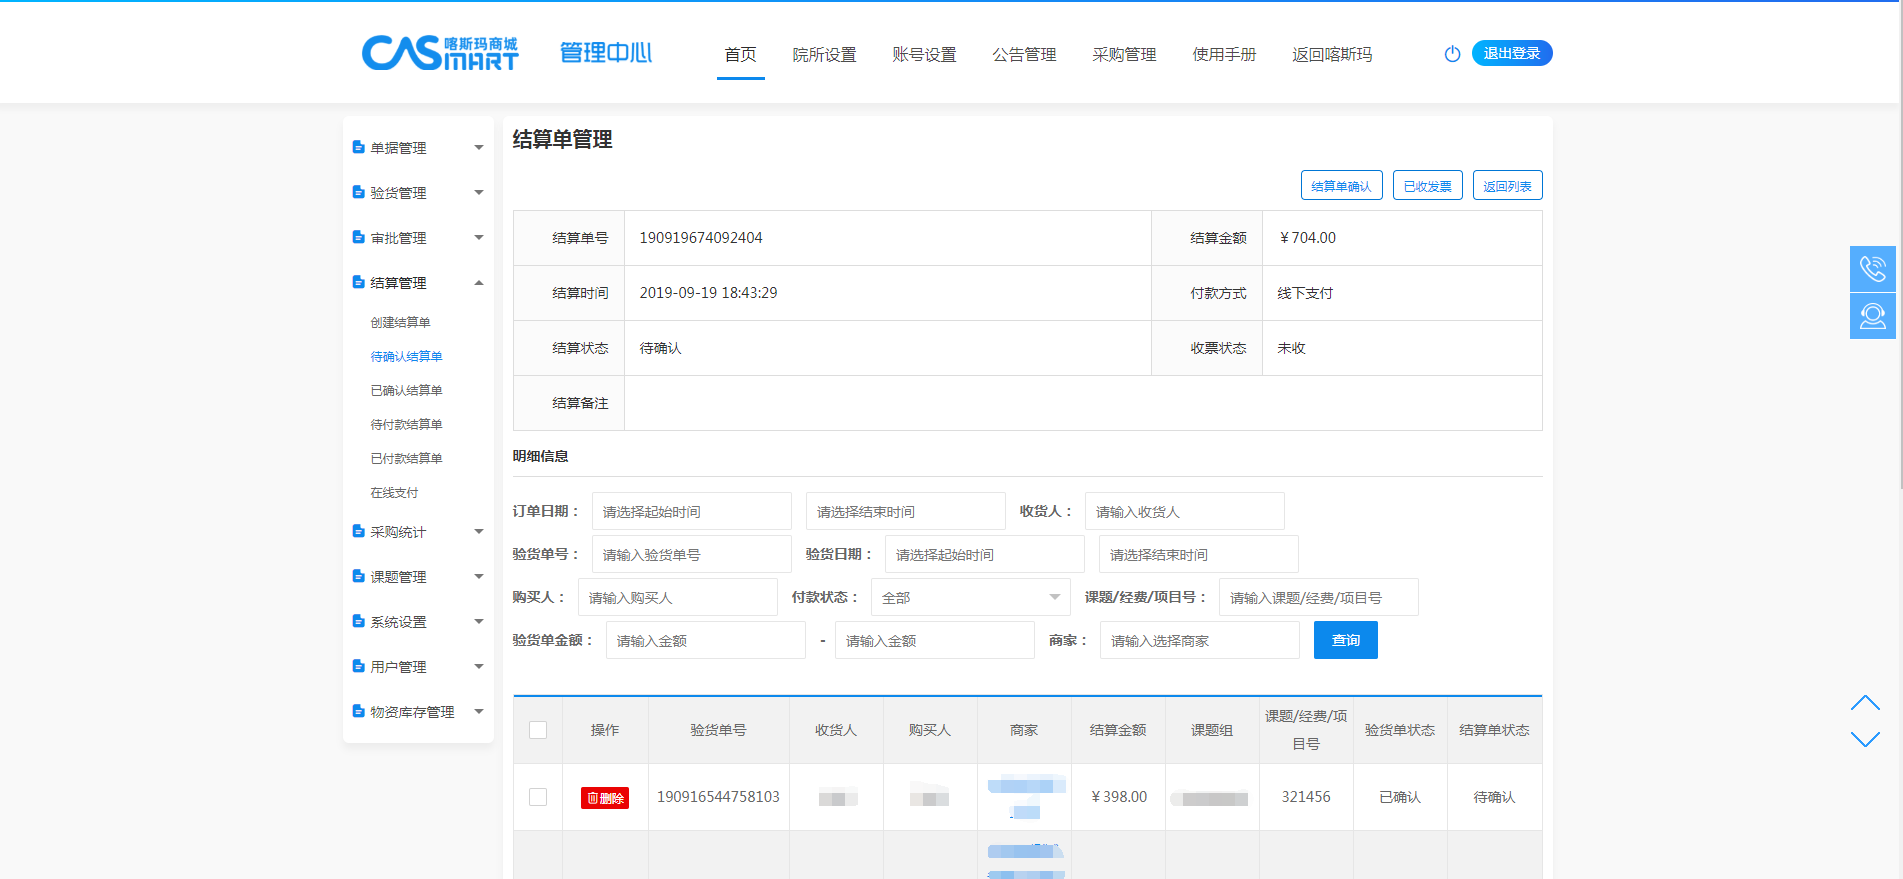
Task: Open the 付款状态 dropdown showing 全部
Action: tap(970, 597)
